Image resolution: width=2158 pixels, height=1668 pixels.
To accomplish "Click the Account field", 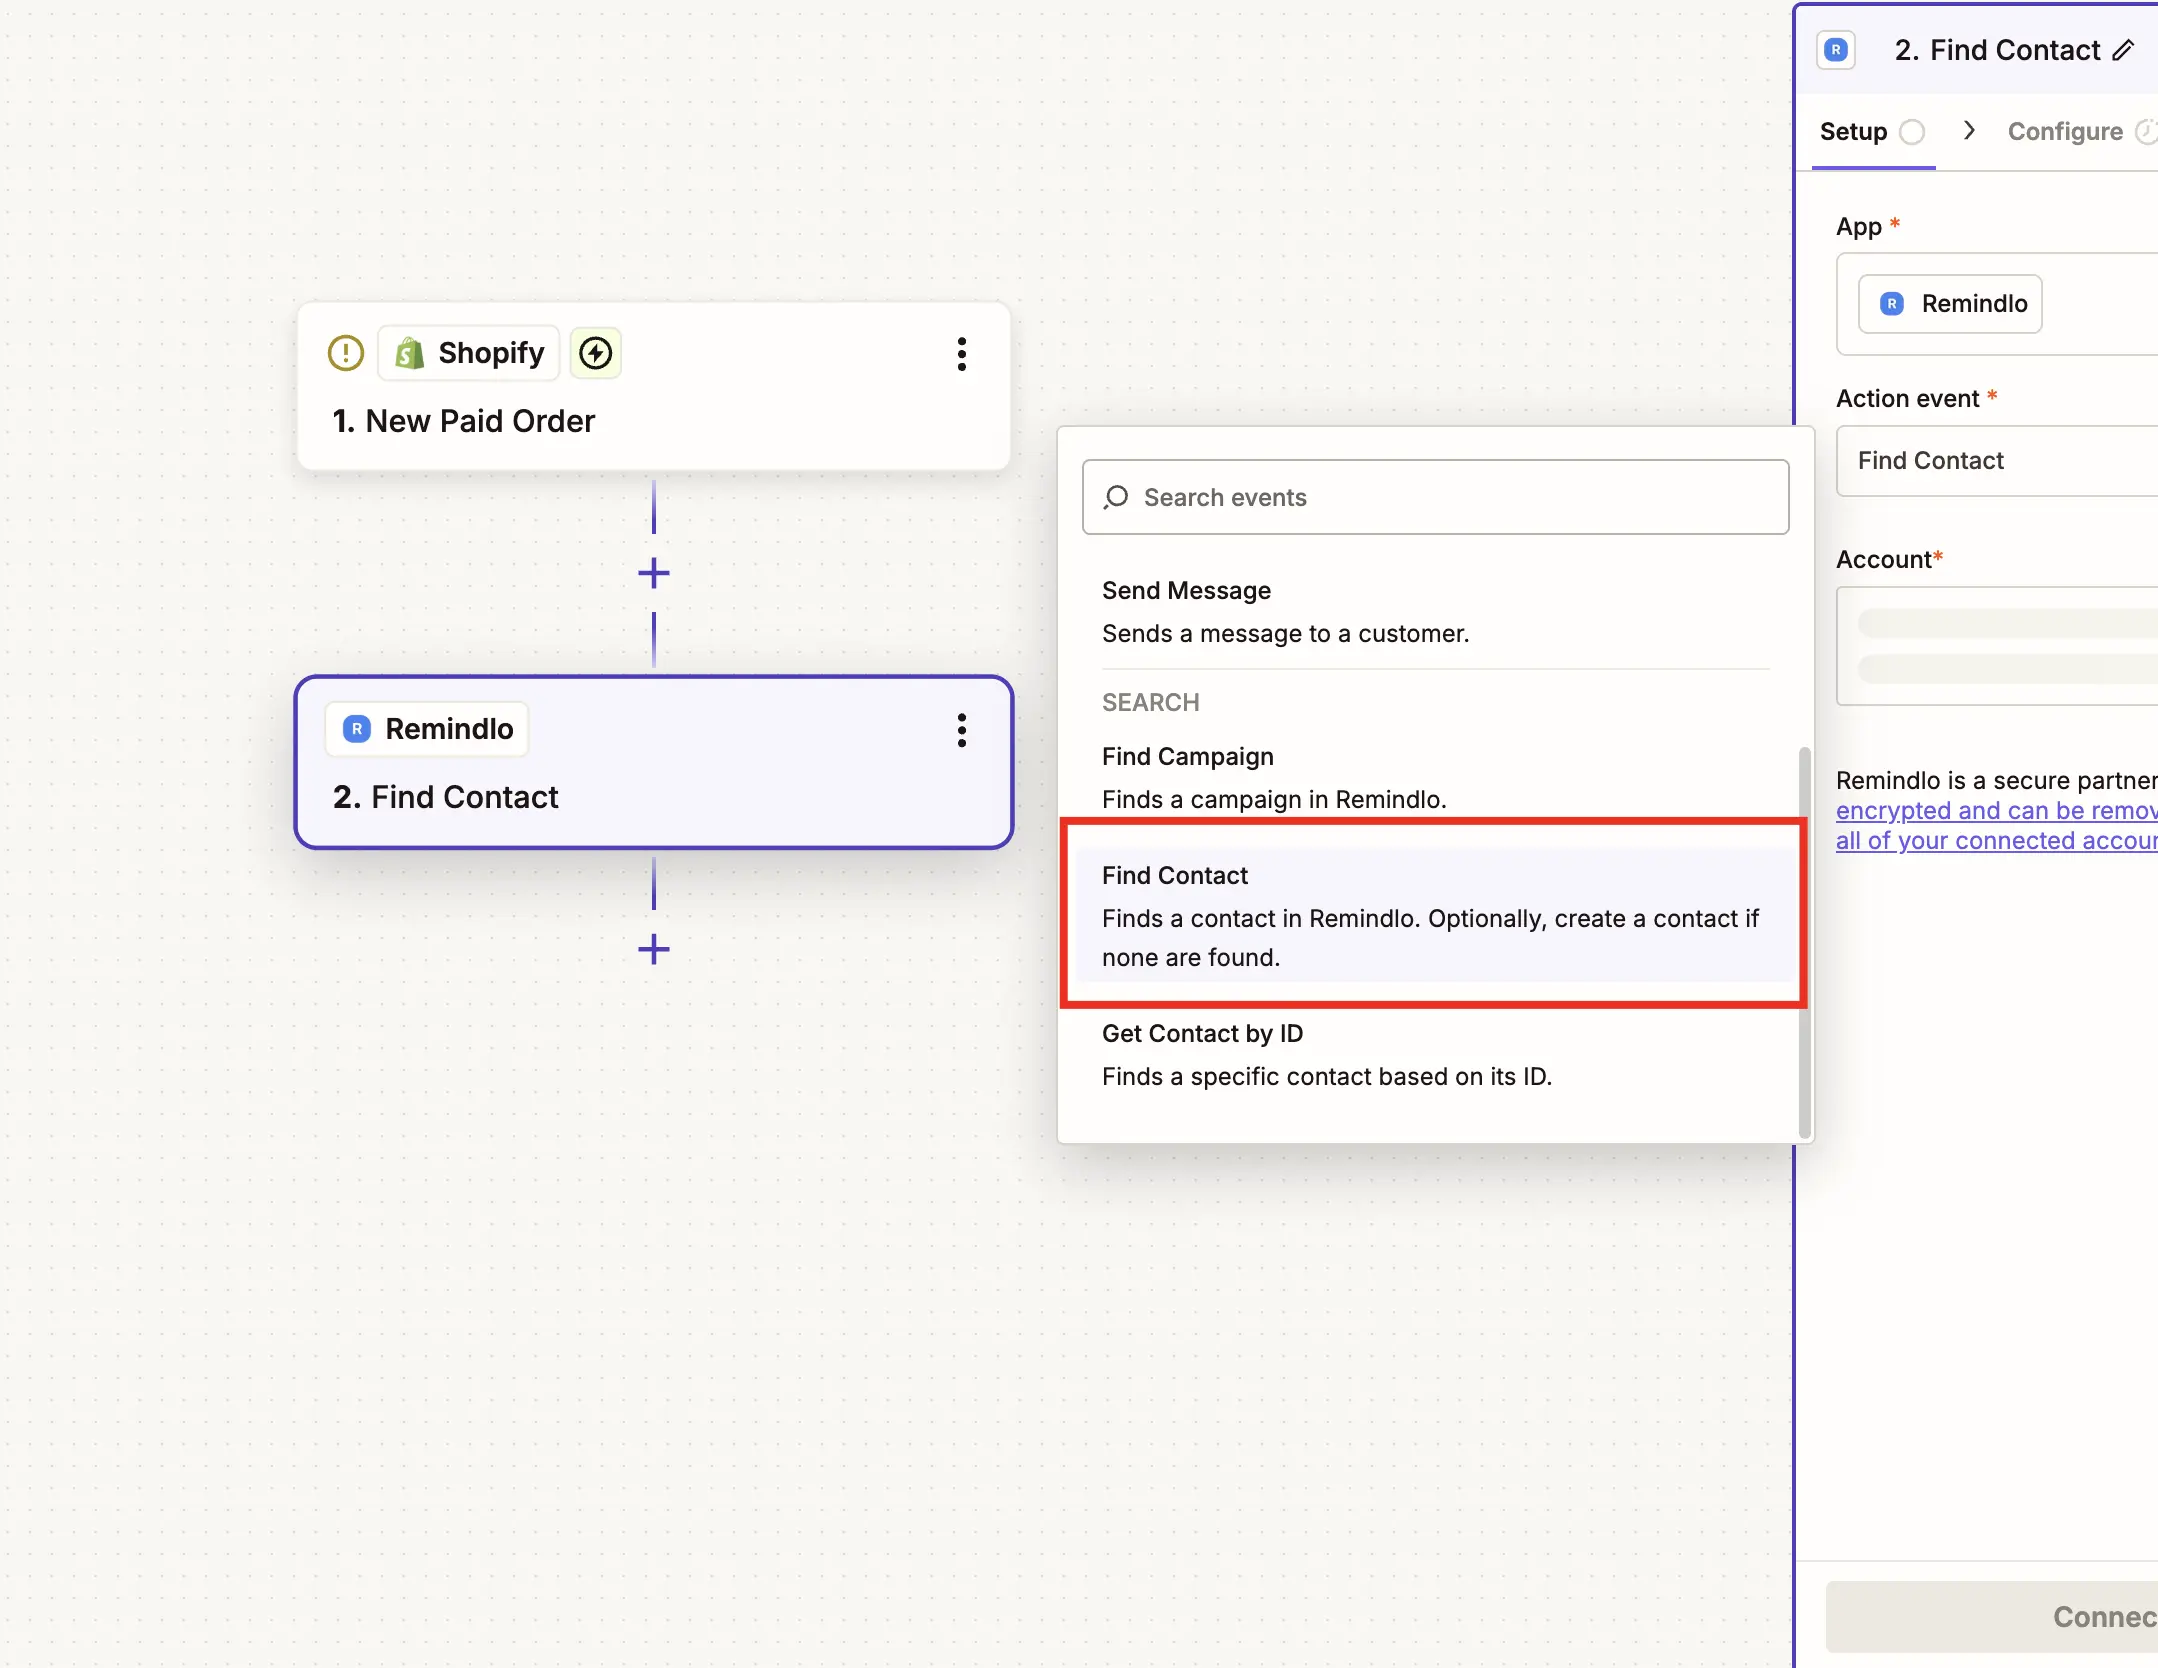I will 1997,646.
